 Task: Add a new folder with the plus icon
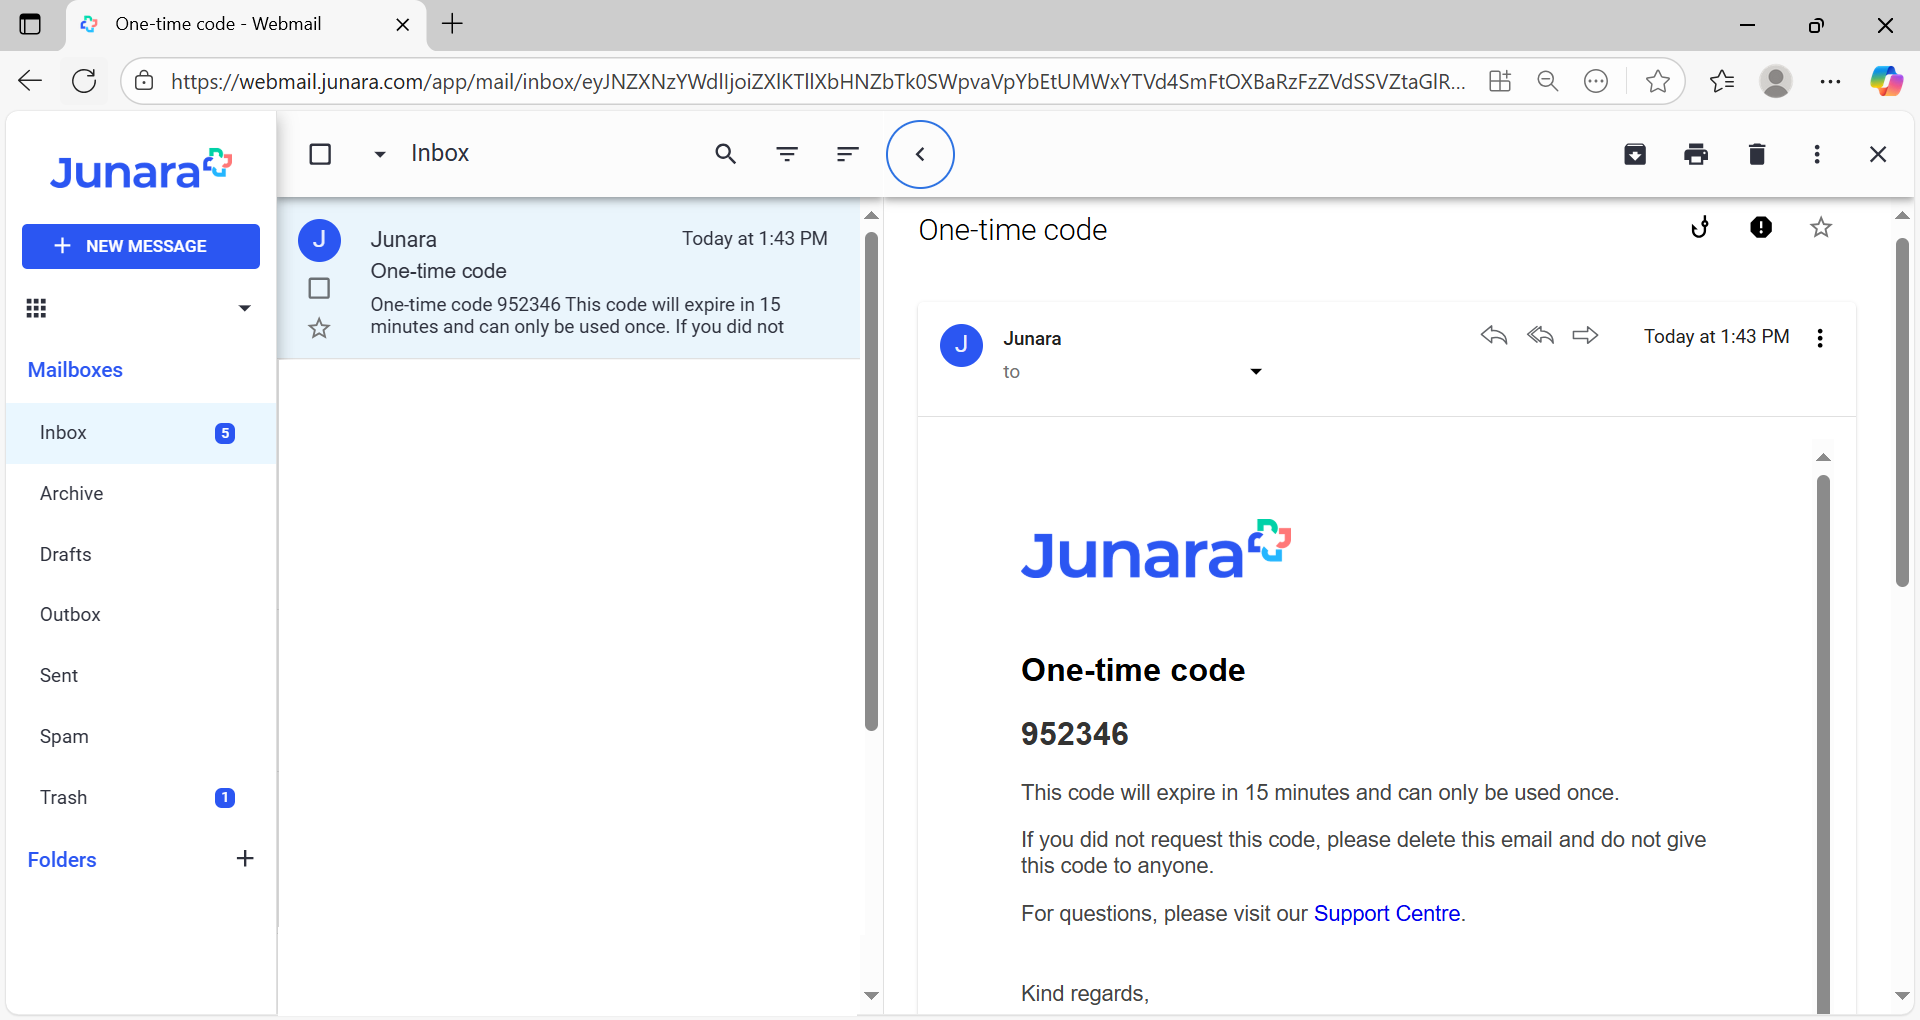[245, 859]
